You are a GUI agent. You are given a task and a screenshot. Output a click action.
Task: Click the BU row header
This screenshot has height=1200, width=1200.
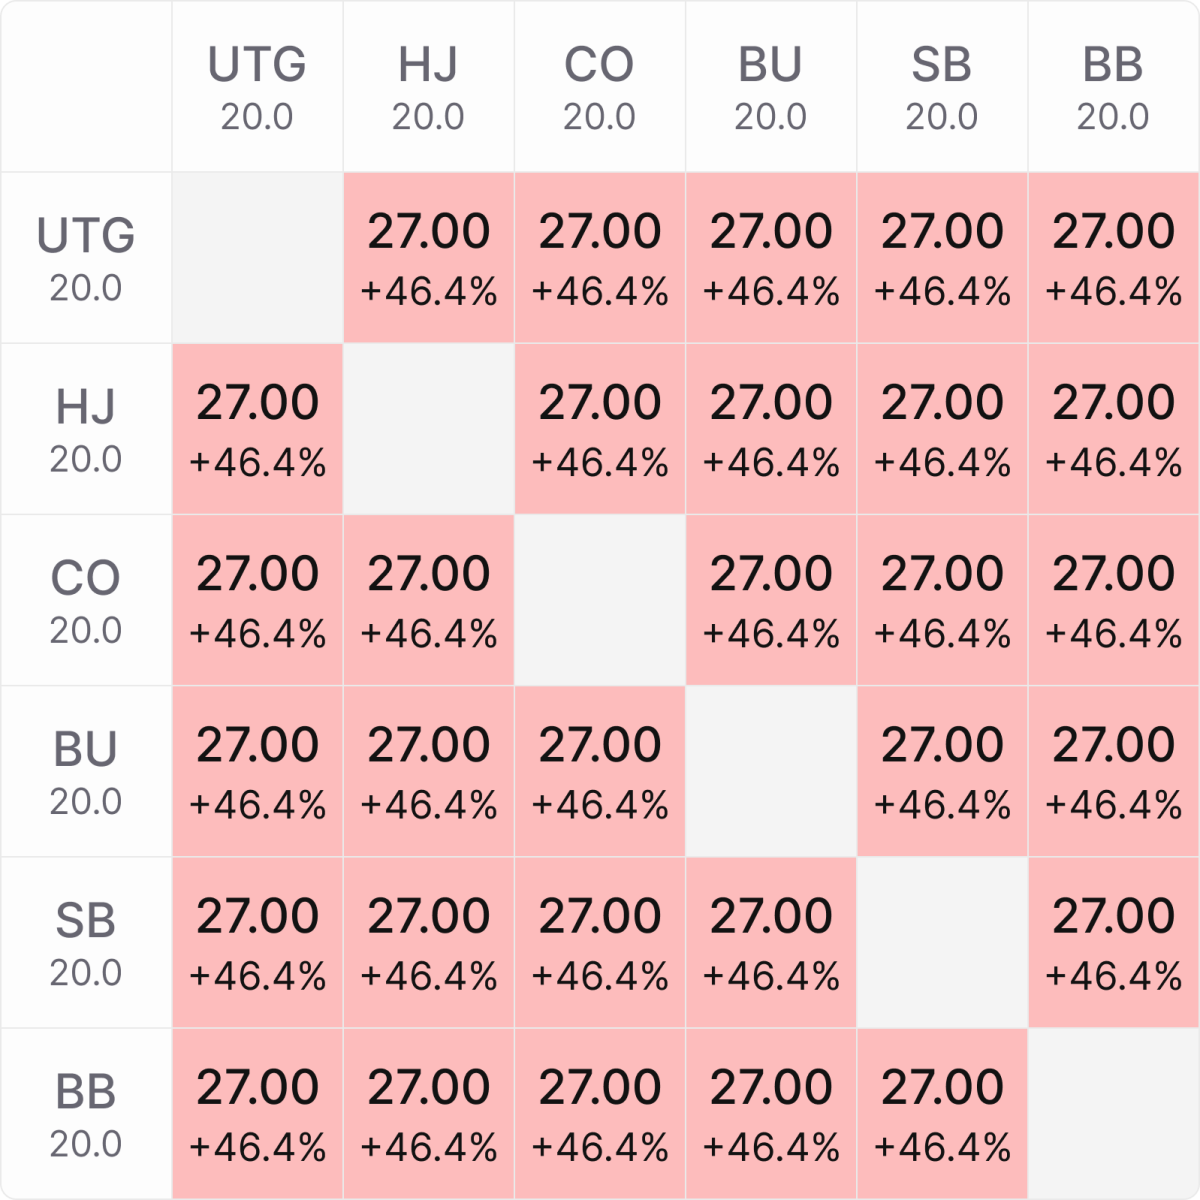click(86, 770)
